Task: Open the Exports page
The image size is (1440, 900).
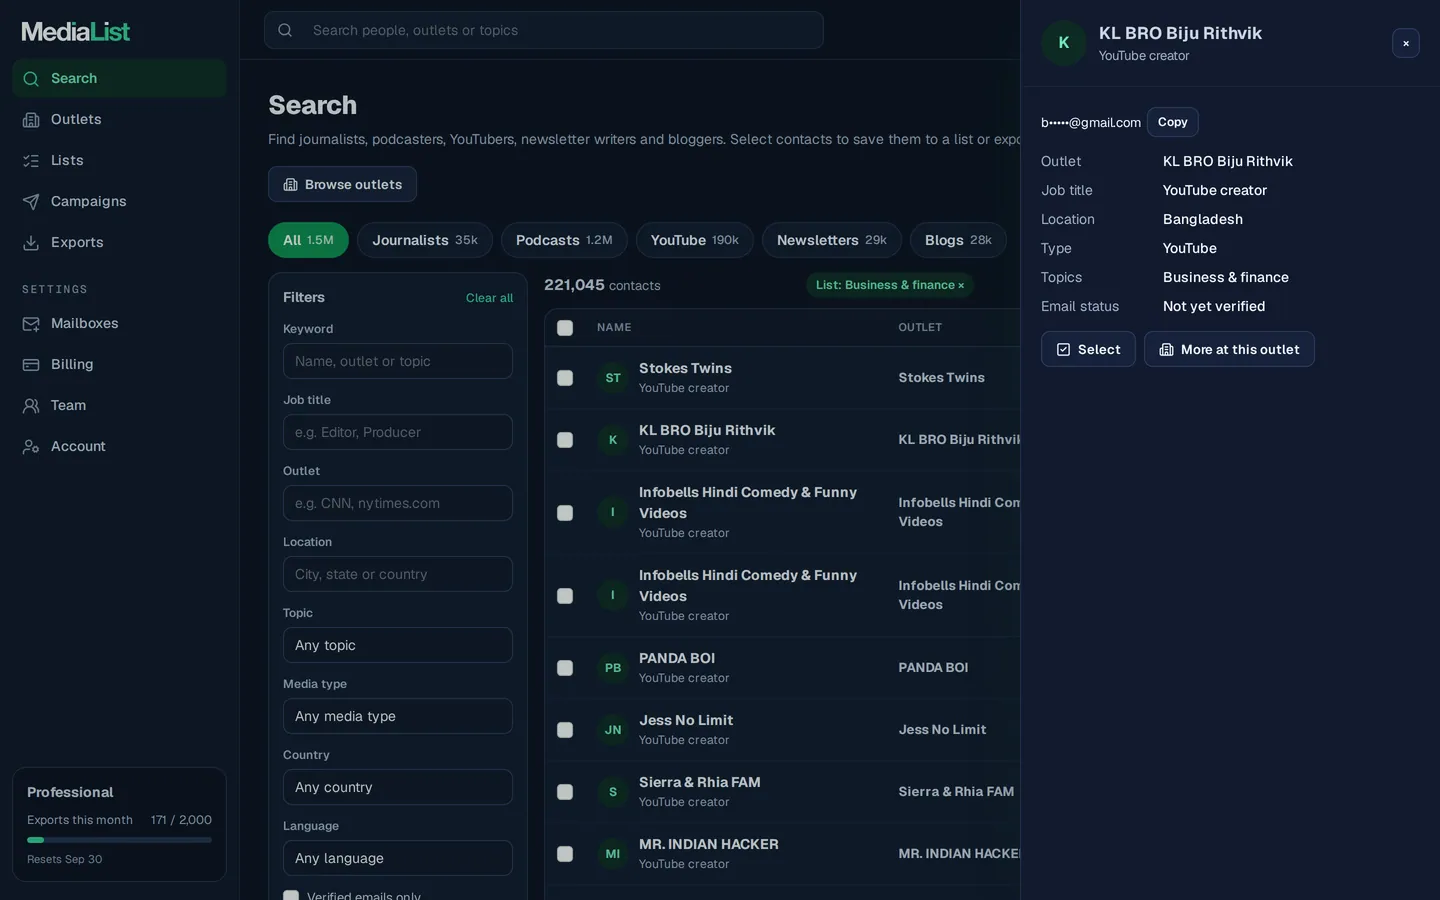Action: click(119, 242)
